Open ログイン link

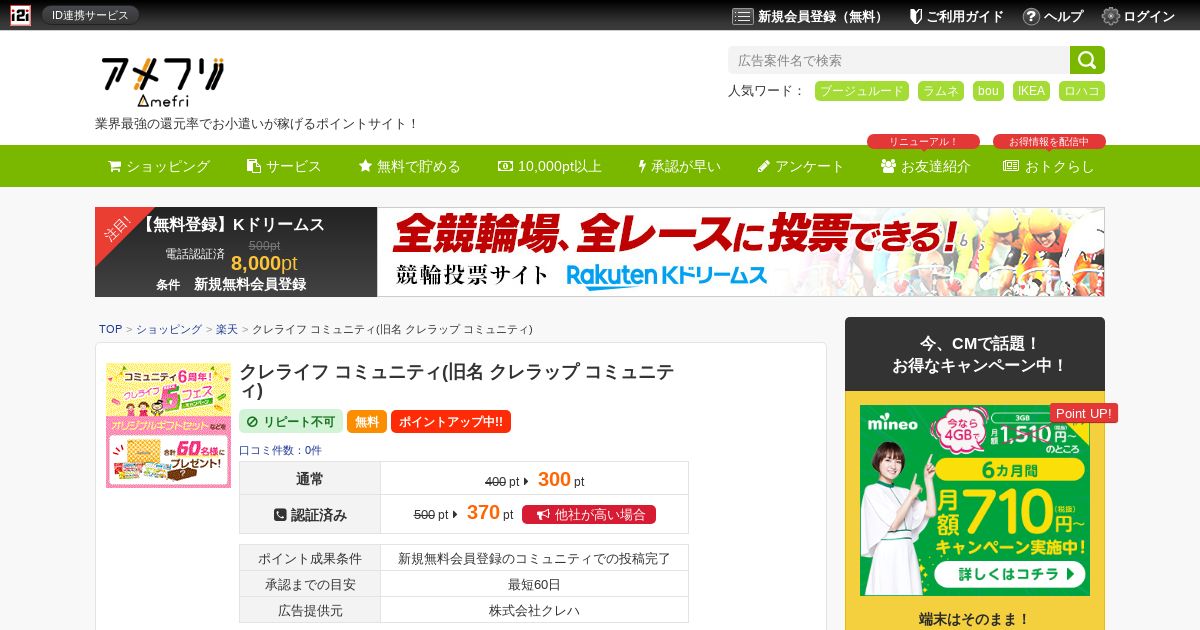click(x=1149, y=16)
